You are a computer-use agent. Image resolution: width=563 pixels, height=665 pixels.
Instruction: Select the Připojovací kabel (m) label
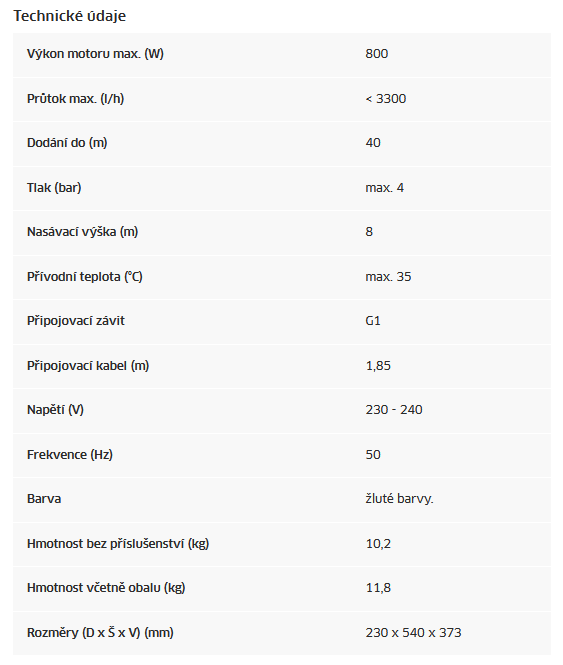tap(88, 366)
